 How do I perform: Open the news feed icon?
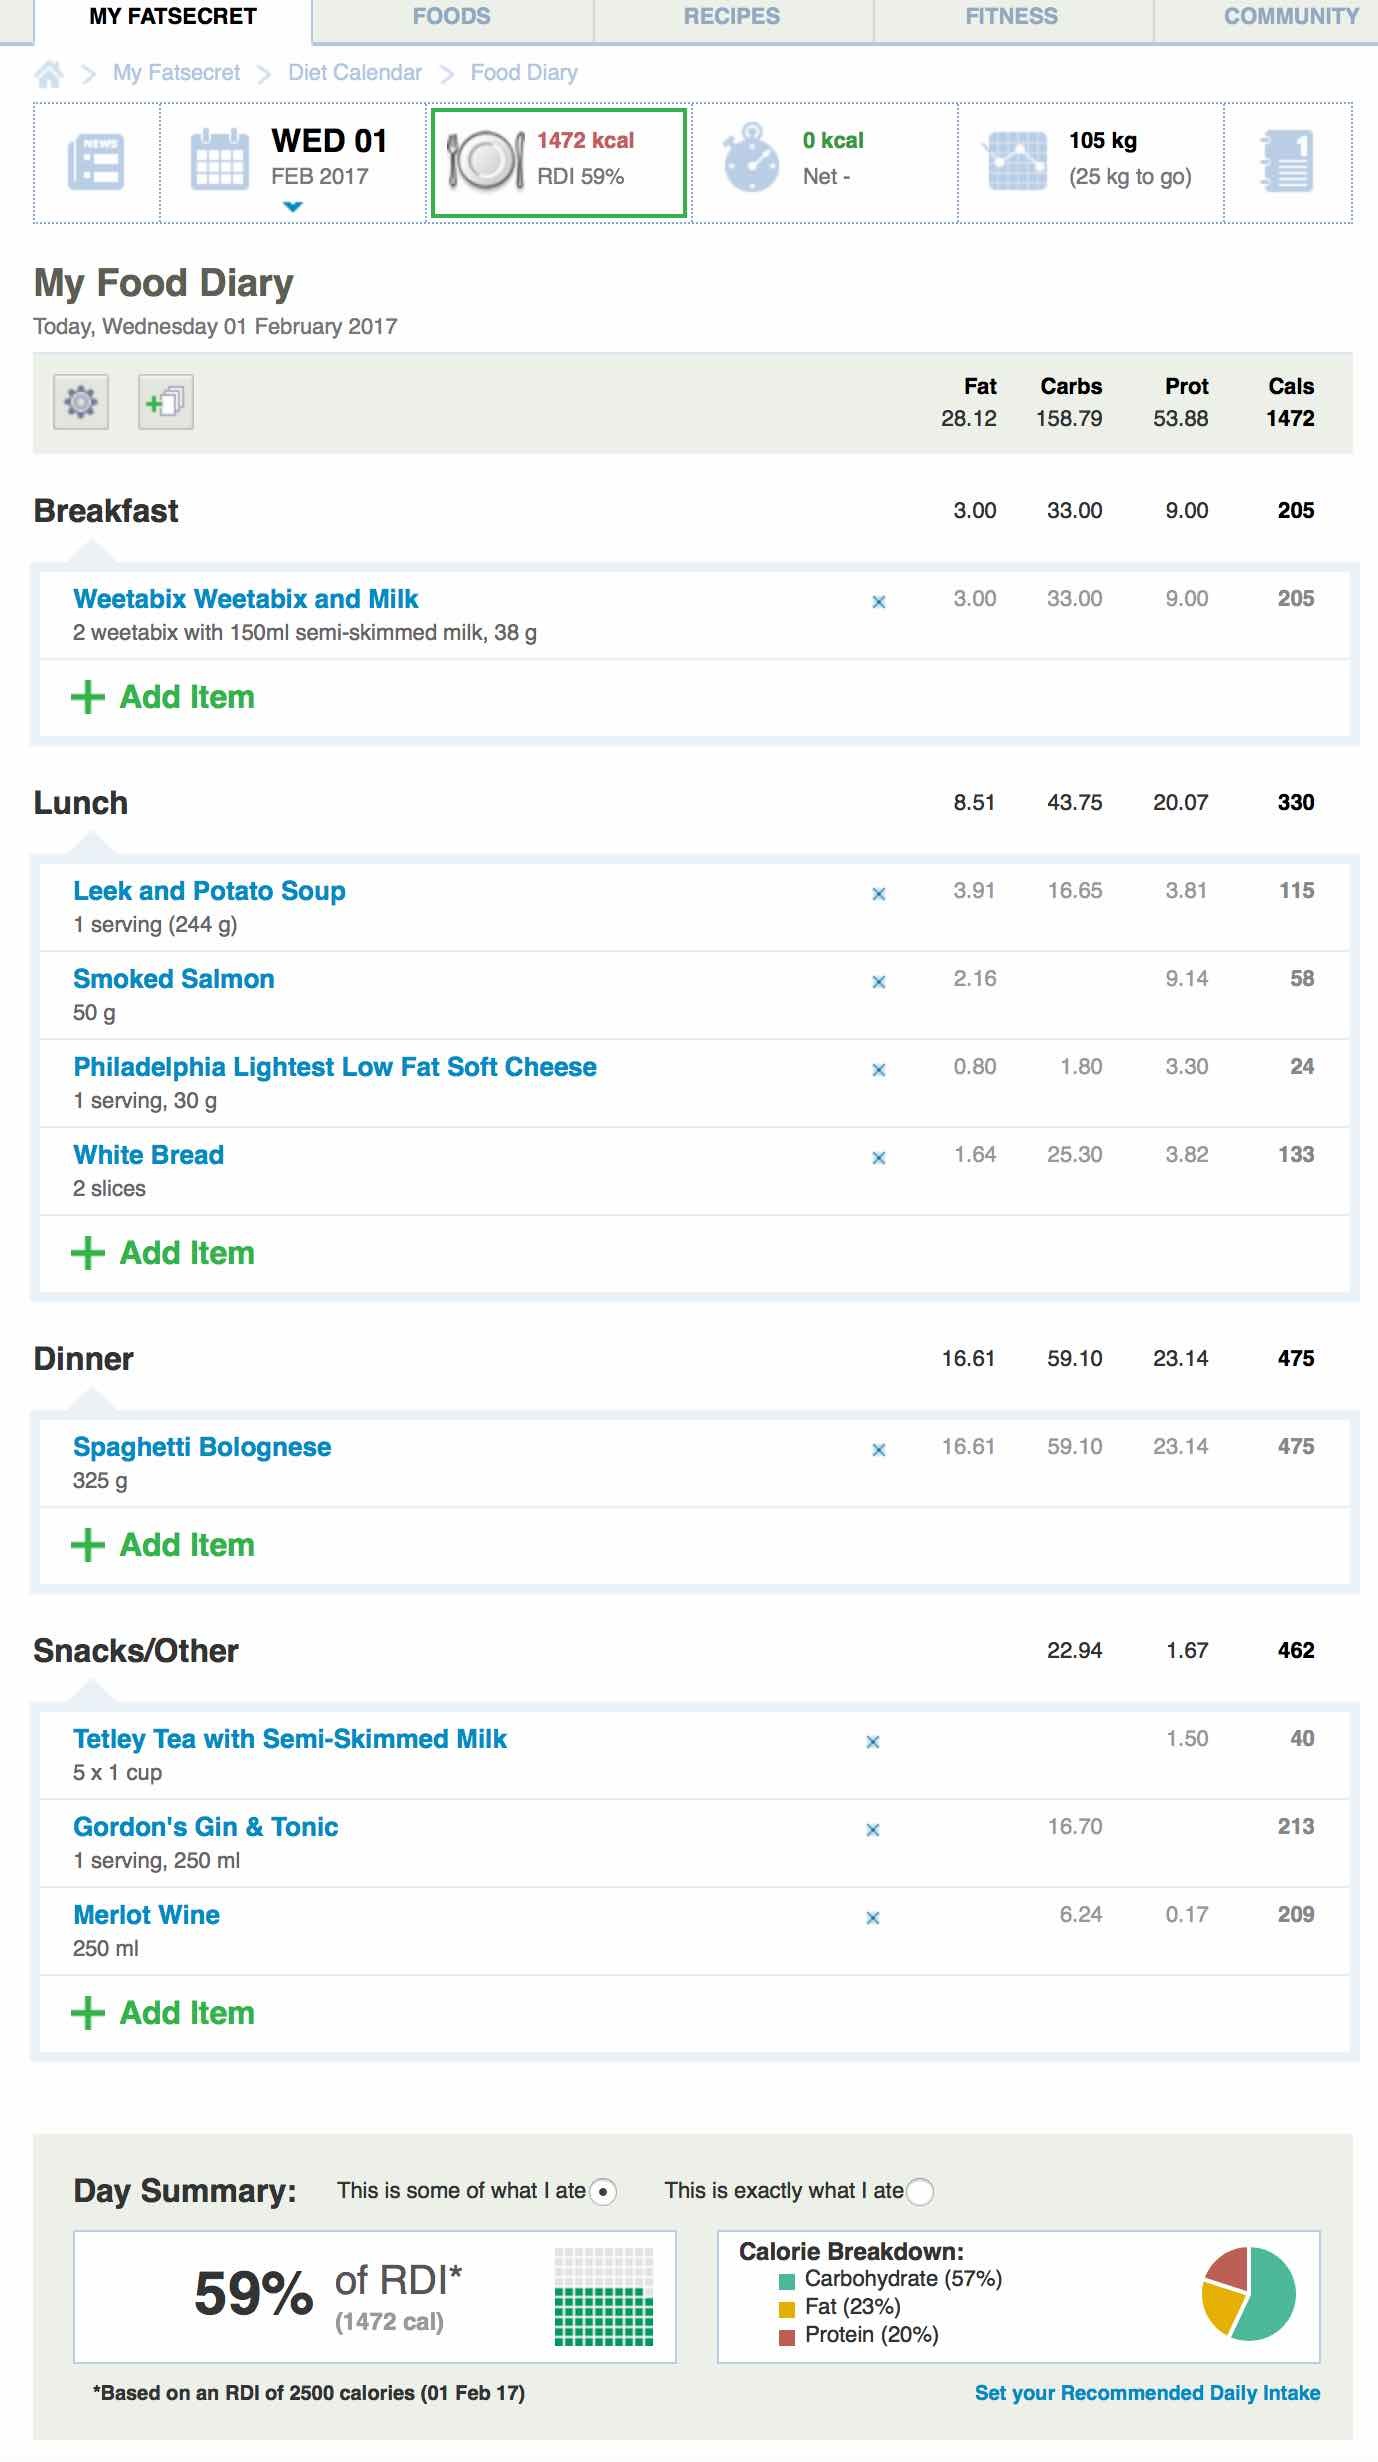click(96, 161)
